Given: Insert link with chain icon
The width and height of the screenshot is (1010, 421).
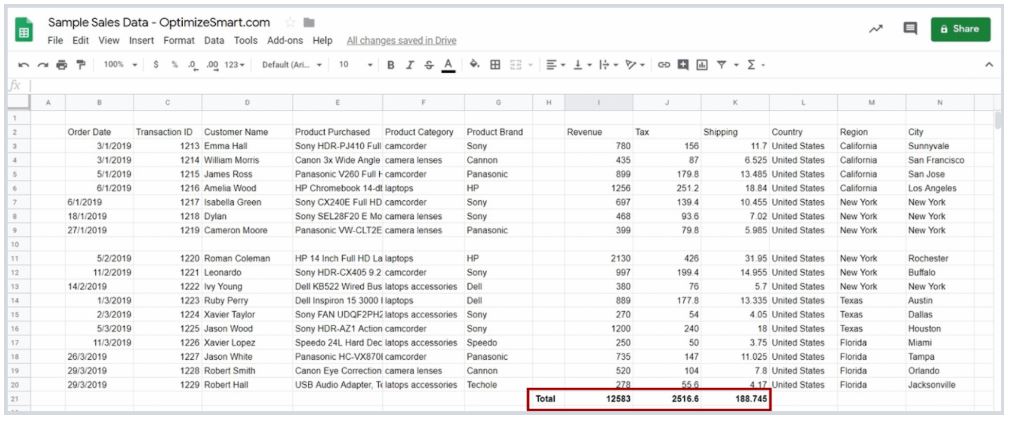Looking at the screenshot, I should pos(663,65).
